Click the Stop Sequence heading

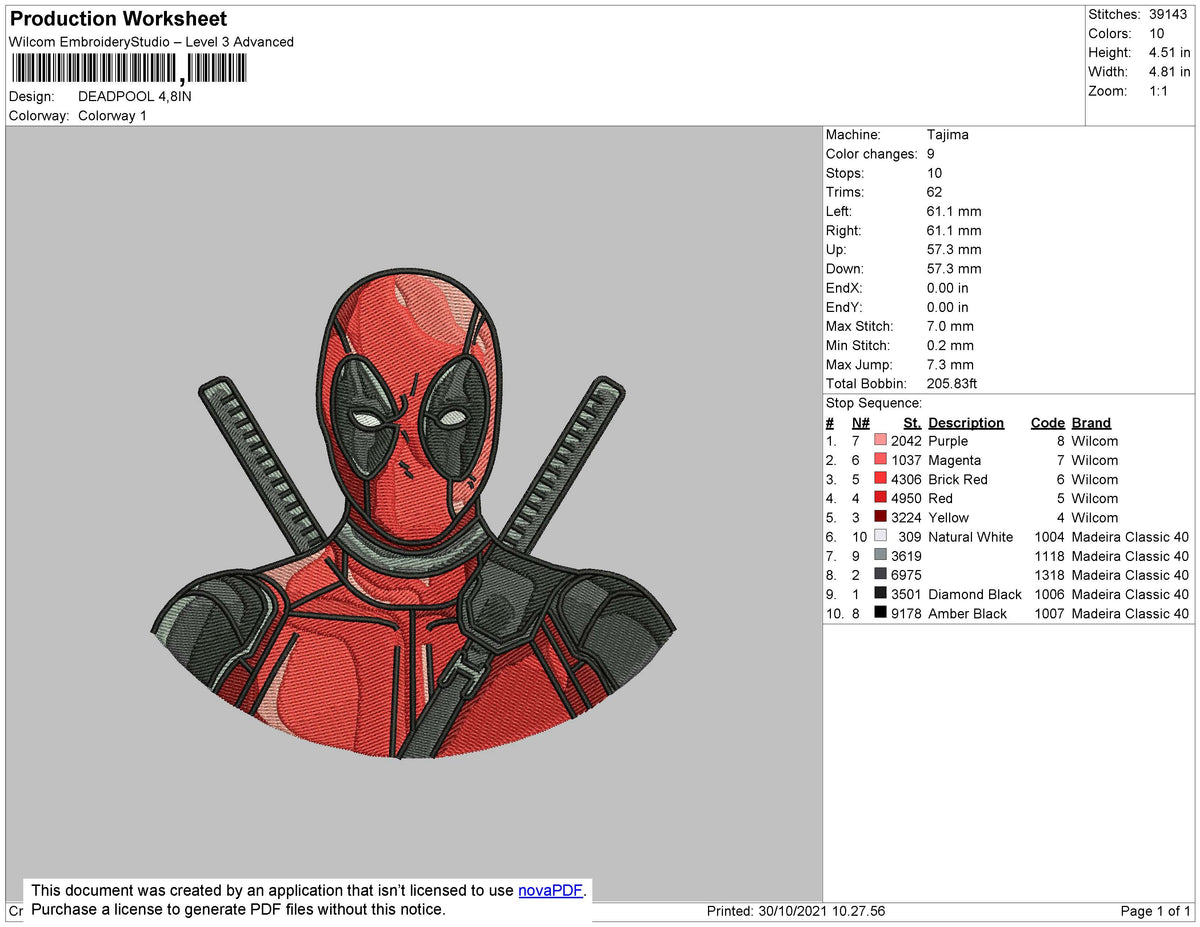pyautogui.click(x=874, y=402)
